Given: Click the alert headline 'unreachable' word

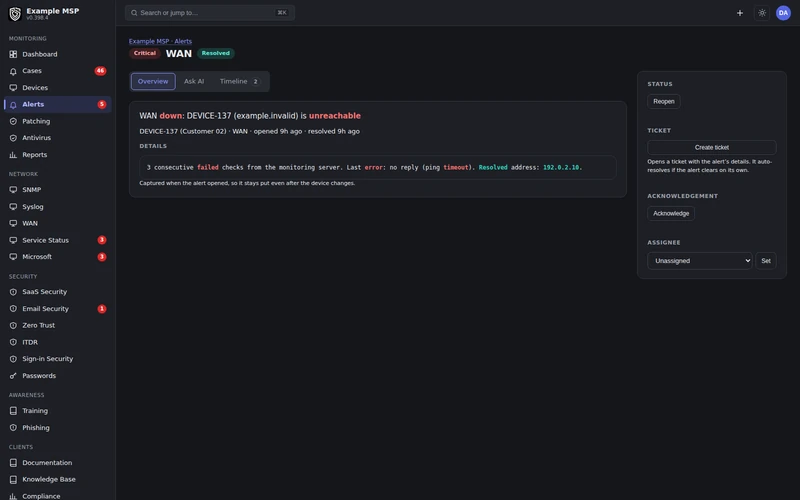Looking at the screenshot, I should (x=335, y=116).
